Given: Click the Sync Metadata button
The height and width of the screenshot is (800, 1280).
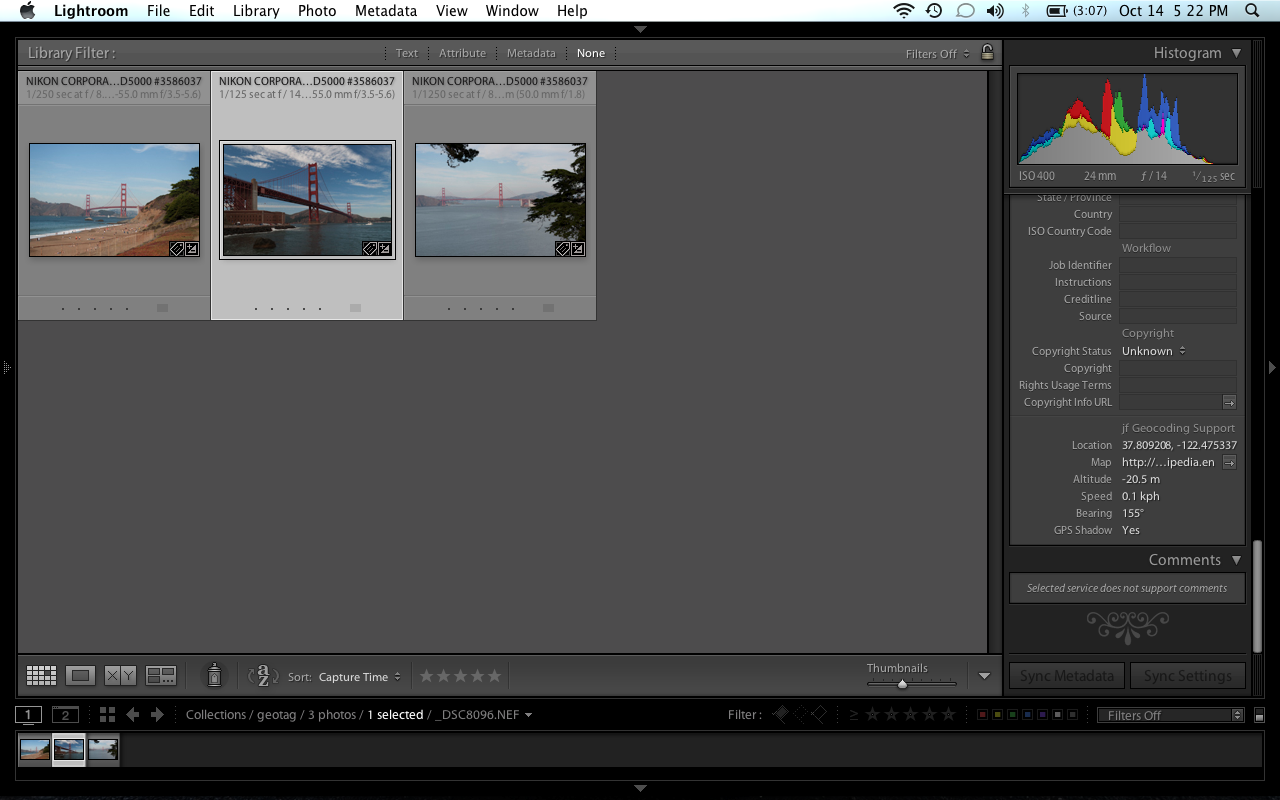Looking at the screenshot, I should click(x=1067, y=676).
